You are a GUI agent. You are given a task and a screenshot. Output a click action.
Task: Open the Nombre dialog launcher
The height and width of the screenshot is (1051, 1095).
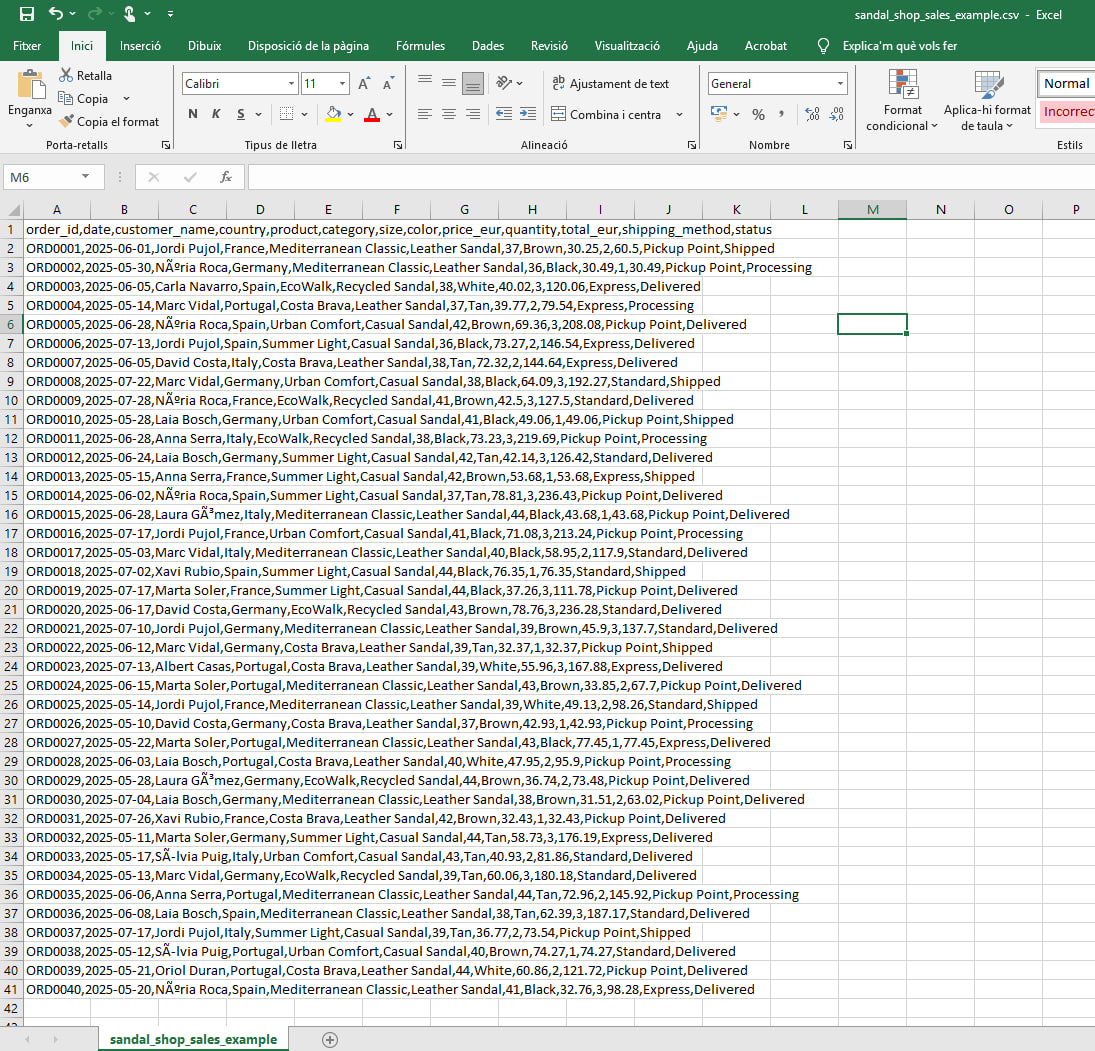pyautogui.click(x=848, y=145)
